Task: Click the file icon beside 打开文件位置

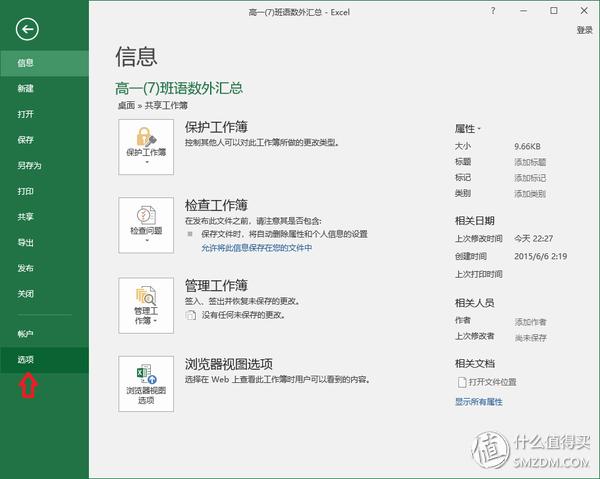Action: pos(462,382)
